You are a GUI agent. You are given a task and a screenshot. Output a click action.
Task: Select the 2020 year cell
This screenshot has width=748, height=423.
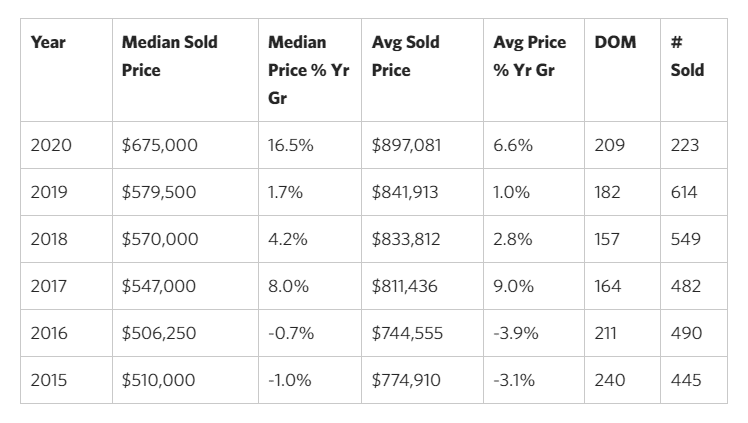pyautogui.click(x=50, y=145)
